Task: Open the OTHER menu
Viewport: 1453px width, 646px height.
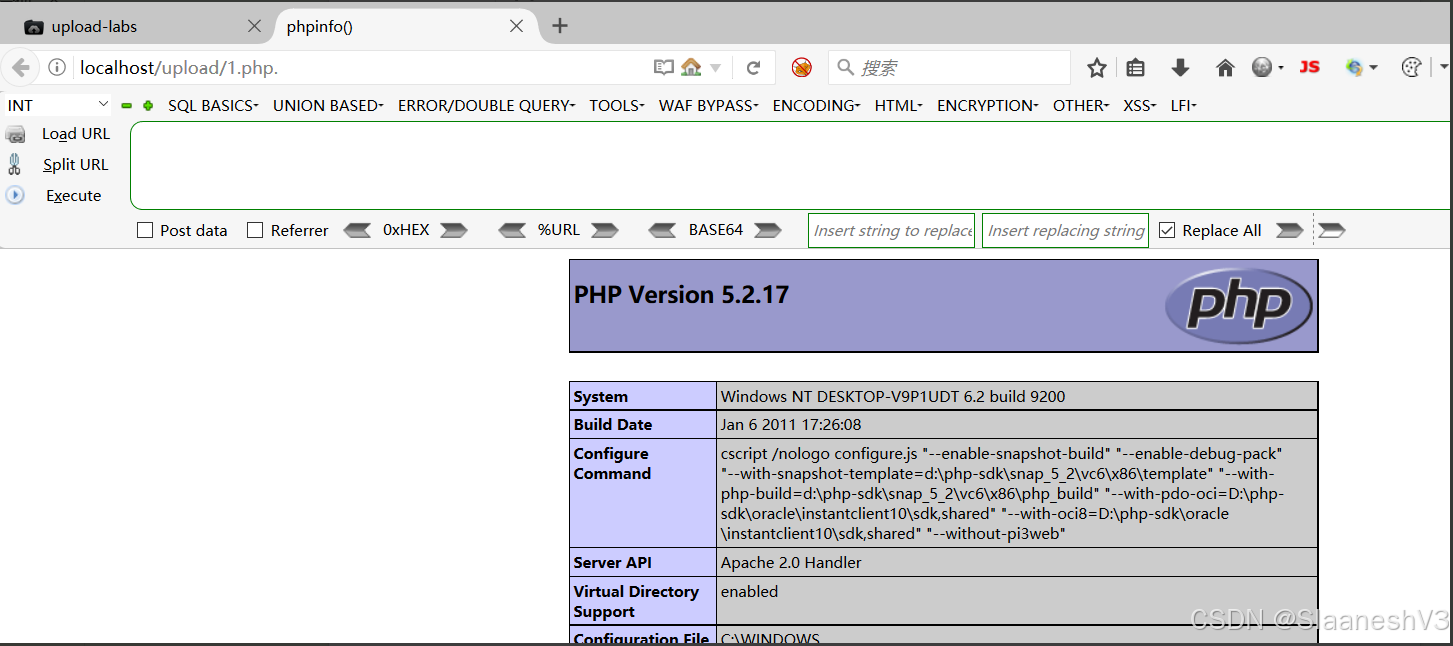Action: [1080, 105]
